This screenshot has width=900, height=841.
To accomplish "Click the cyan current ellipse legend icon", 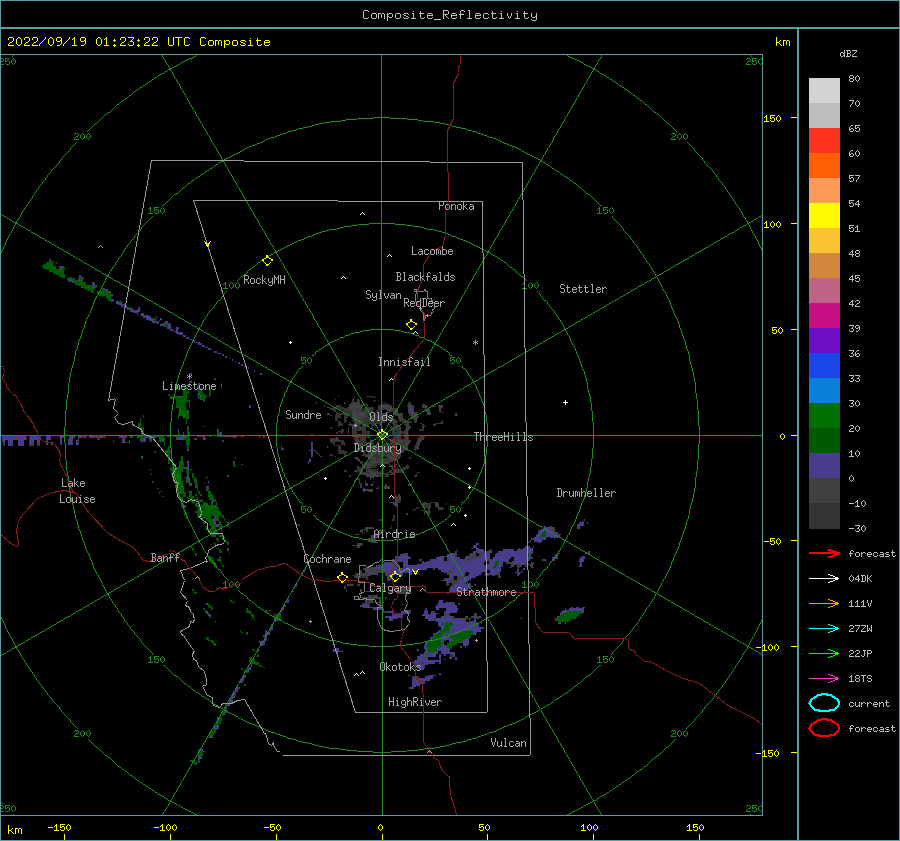I will coord(824,703).
